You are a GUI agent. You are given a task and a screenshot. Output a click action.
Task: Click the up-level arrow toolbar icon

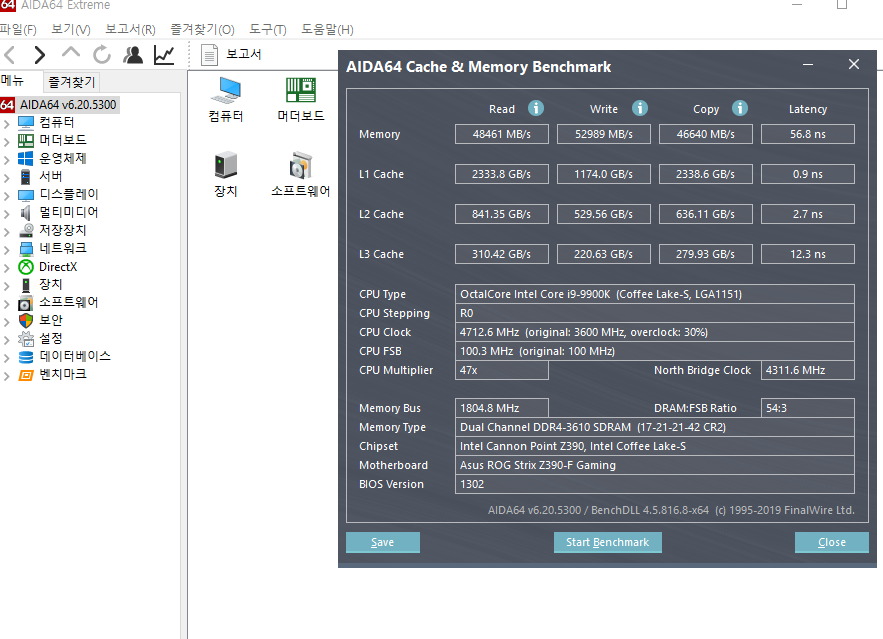[x=70, y=53]
